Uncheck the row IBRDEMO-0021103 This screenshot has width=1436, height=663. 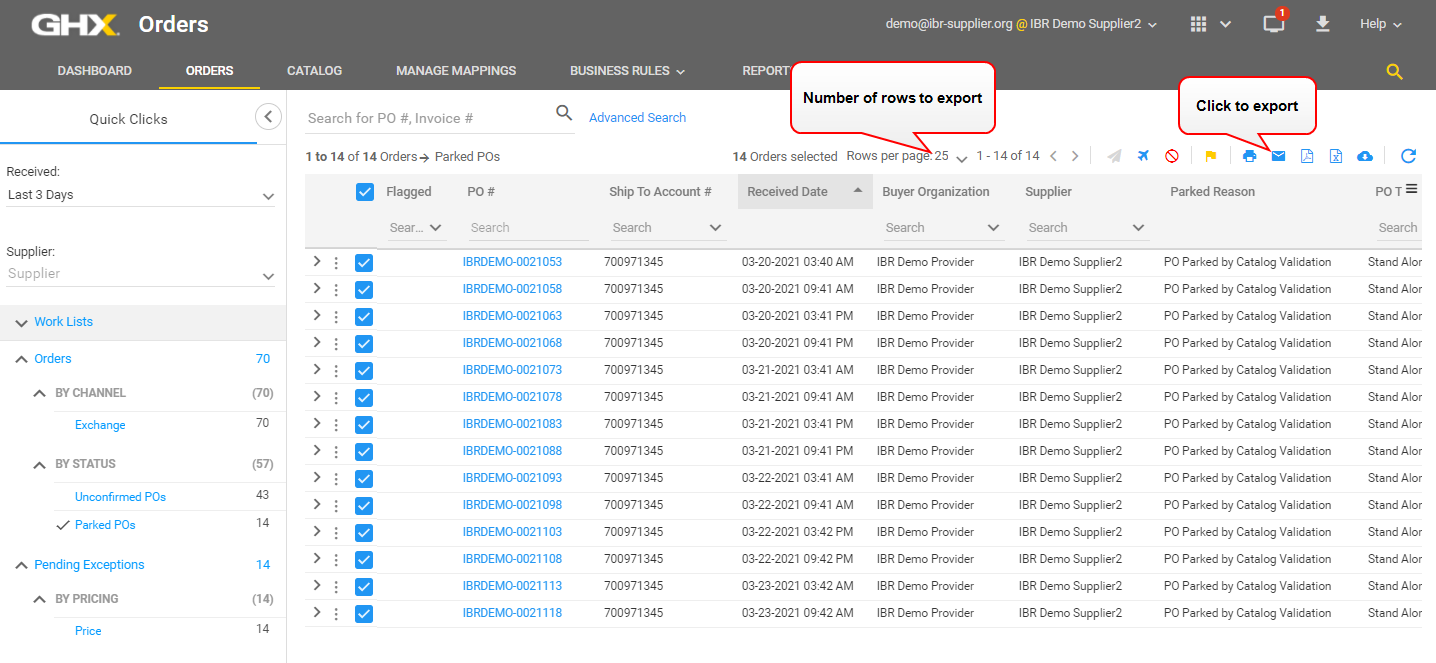tap(364, 533)
